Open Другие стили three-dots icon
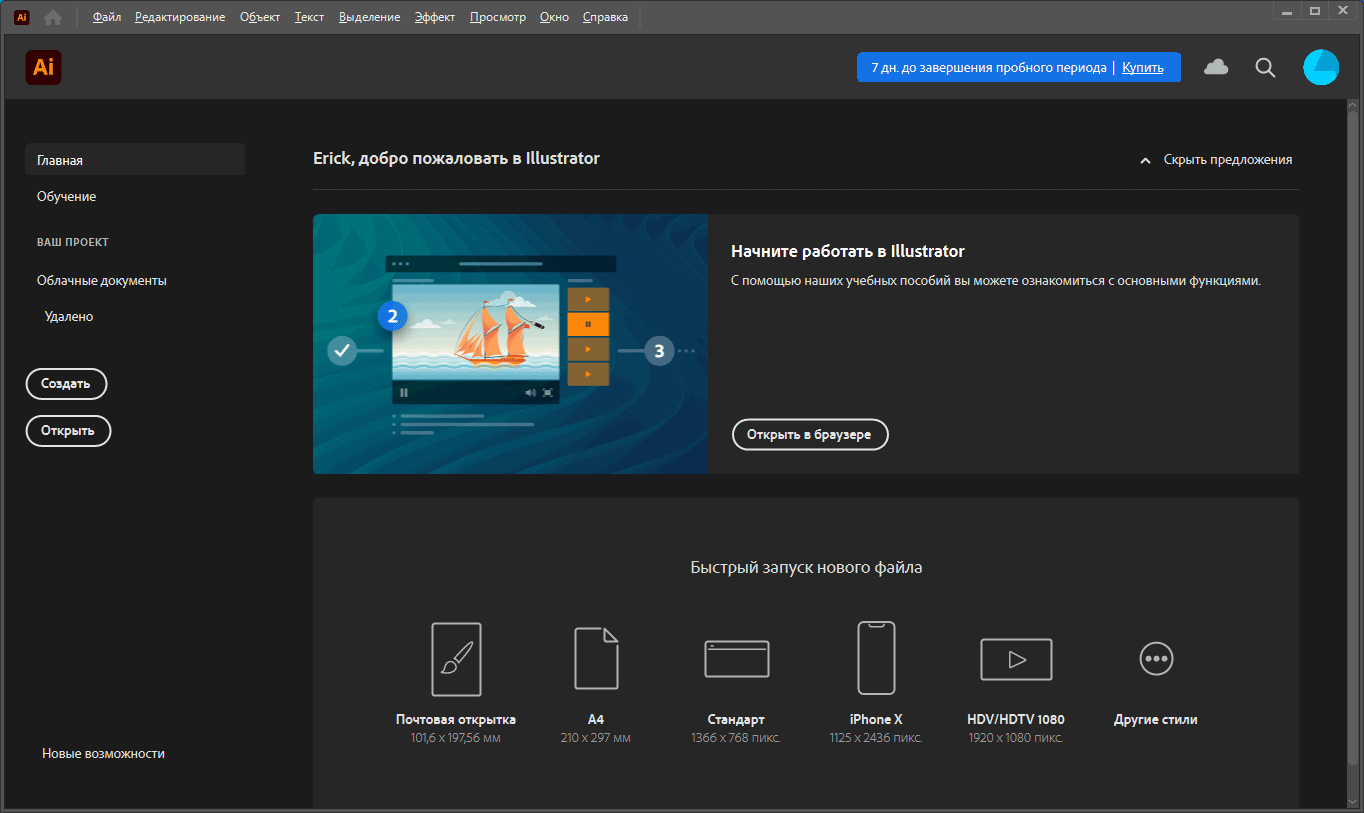The width and height of the screenshot is (1364, 813). [x=1156, y=658]
